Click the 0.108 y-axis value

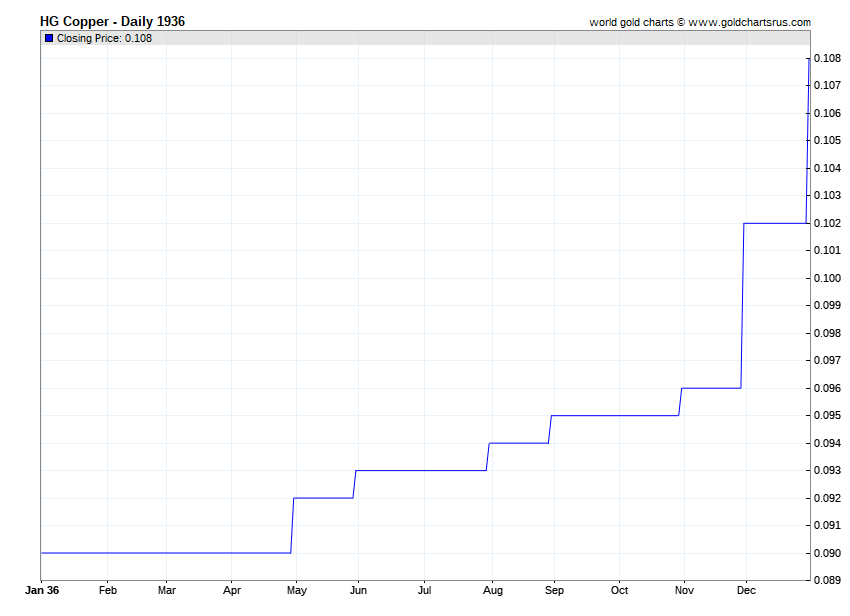point(827,58)
